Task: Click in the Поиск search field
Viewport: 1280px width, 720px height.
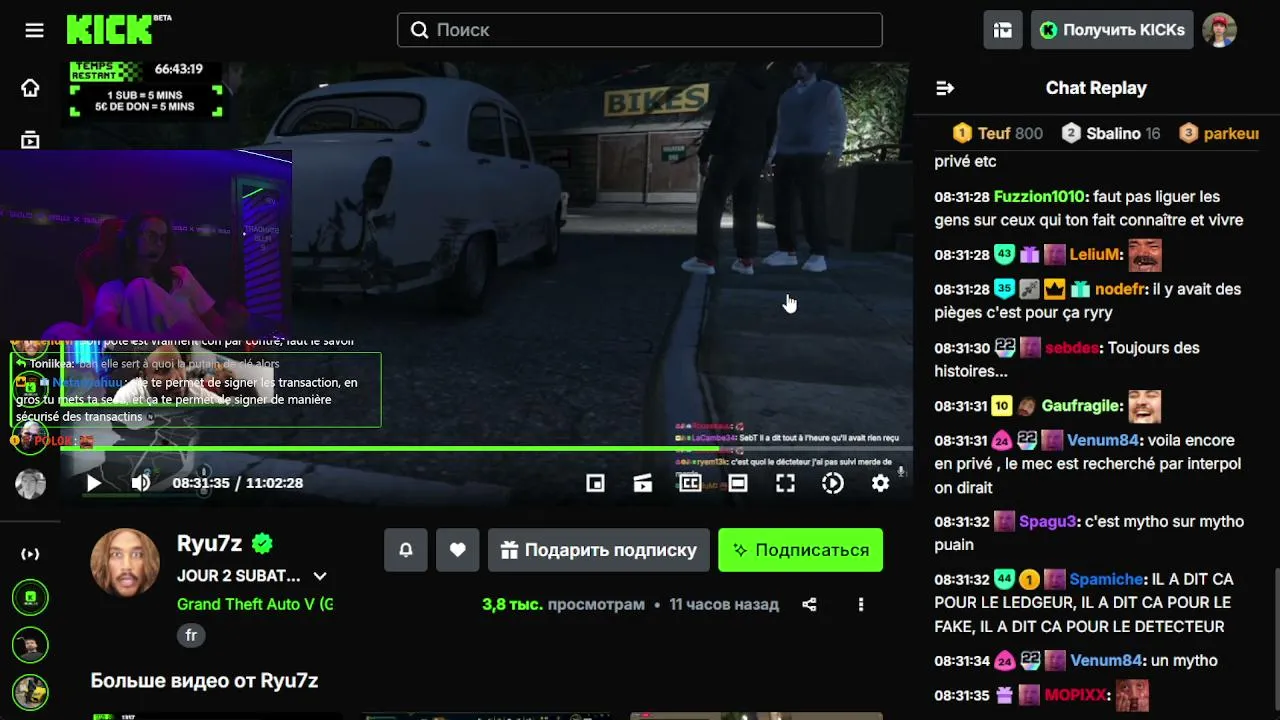Action: pyautogui.click(x=640, y=30)
